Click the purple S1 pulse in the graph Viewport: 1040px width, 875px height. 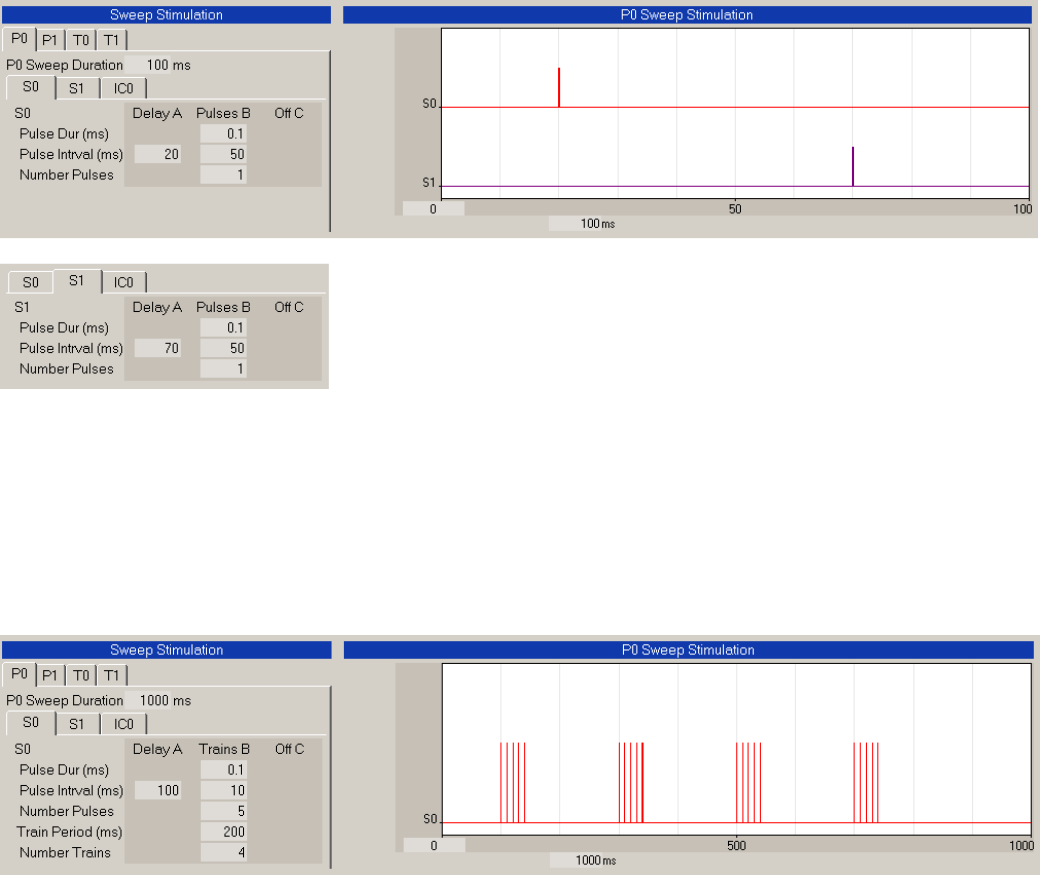click(853, 165)
